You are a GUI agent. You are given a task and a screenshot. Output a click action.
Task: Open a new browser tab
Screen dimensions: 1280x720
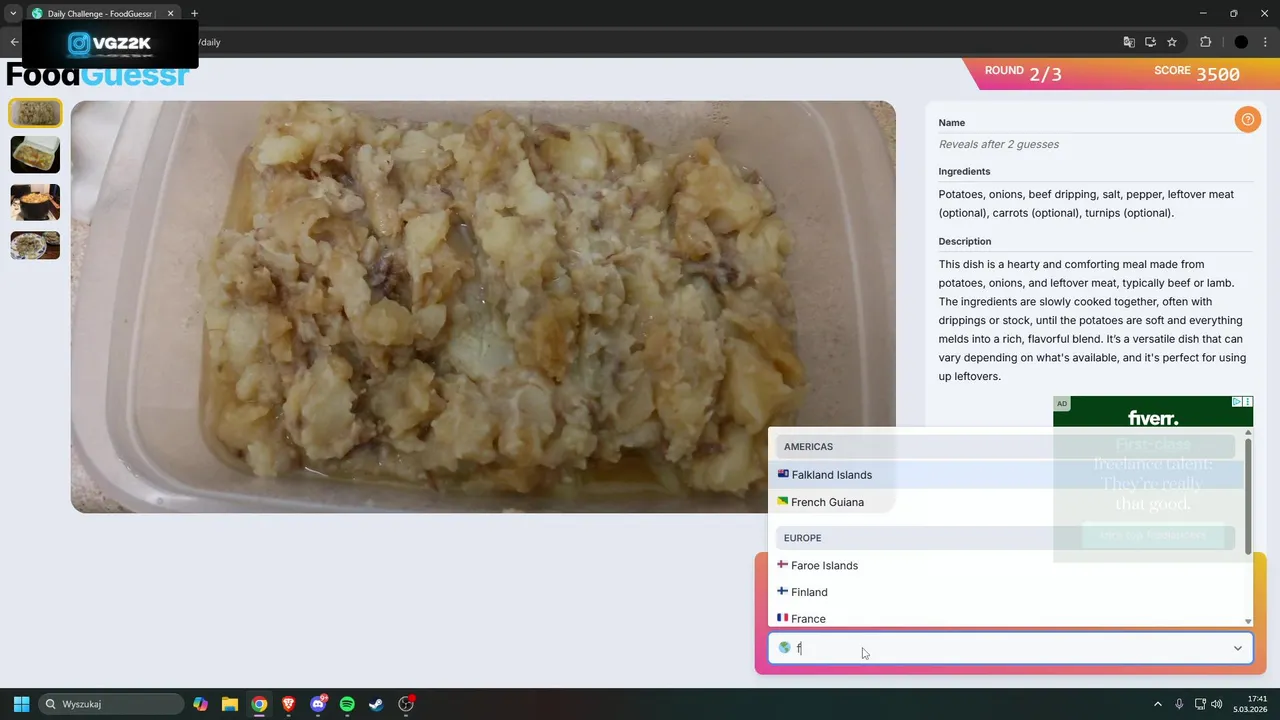click(x=194, y=14)
